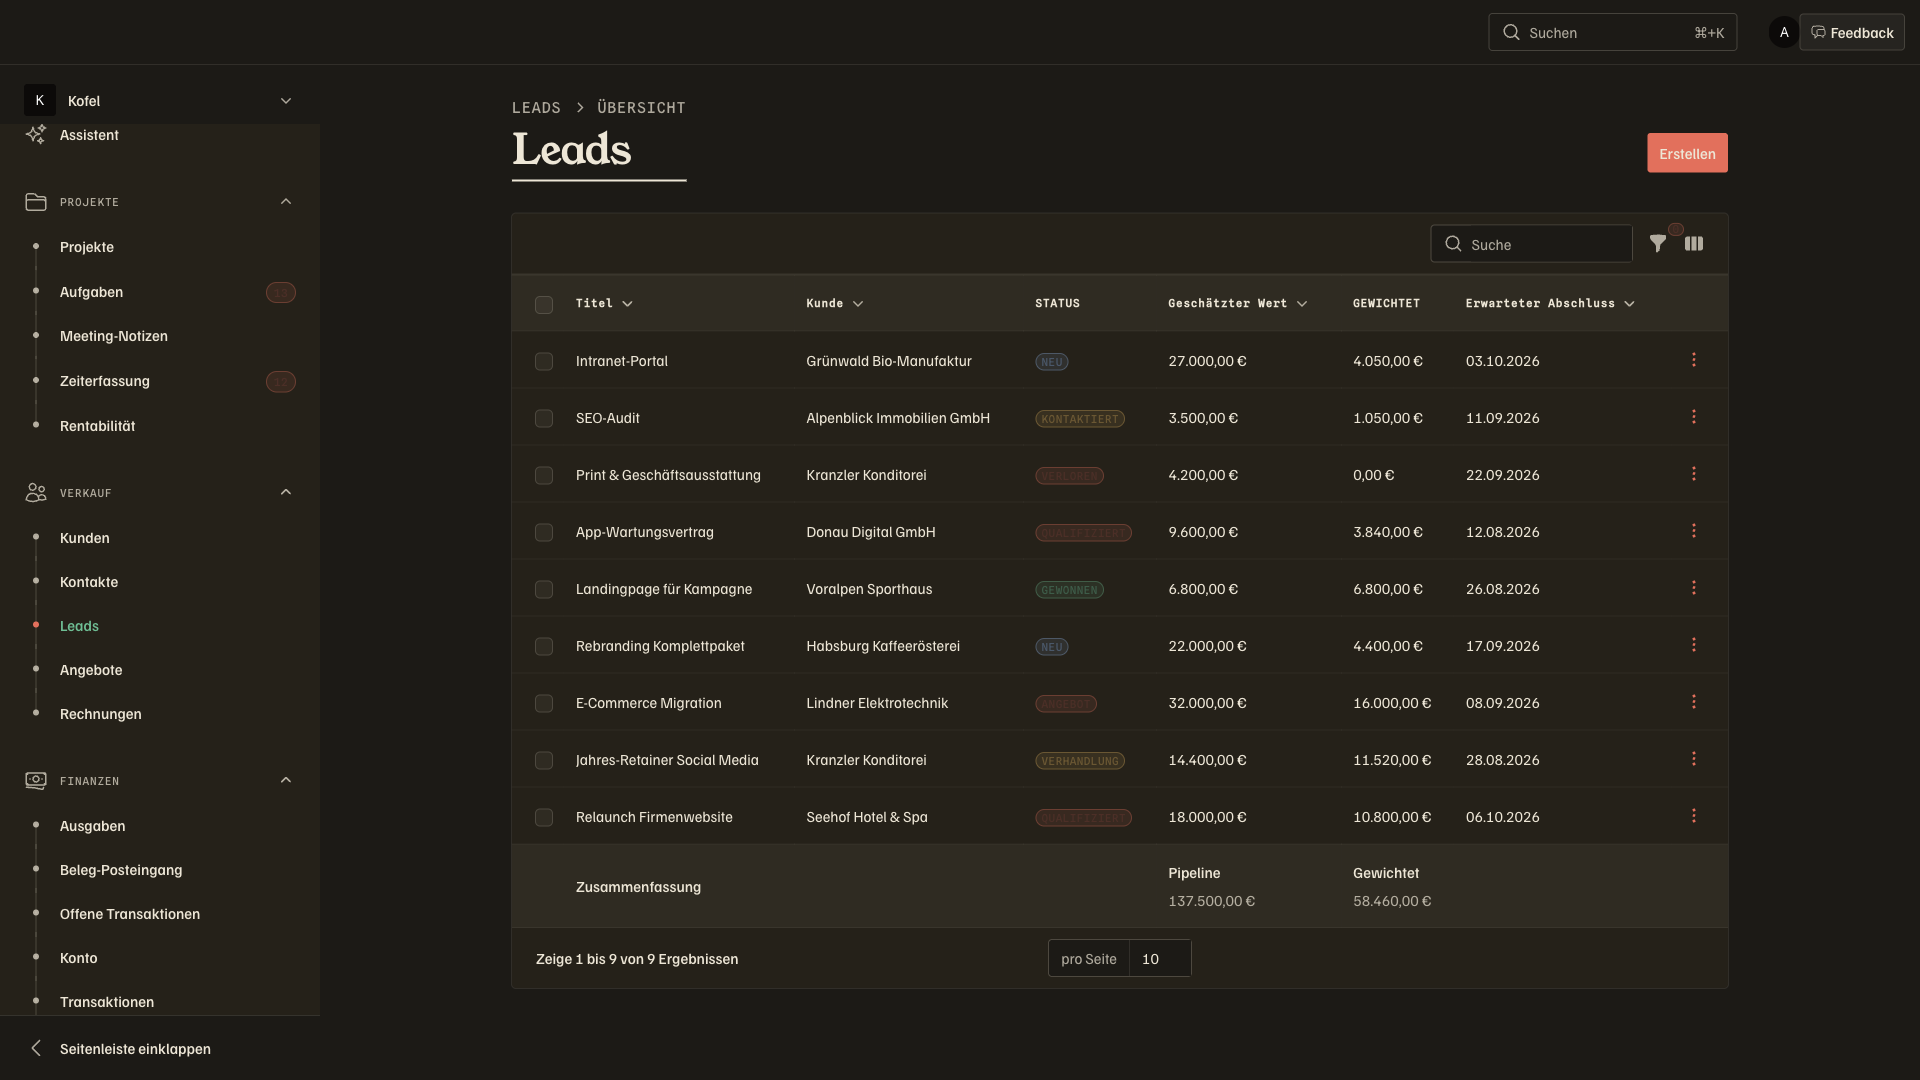Focus the table Suche field
This screenshot has height=1080, width=1920.
click(x=1531, y=244)
